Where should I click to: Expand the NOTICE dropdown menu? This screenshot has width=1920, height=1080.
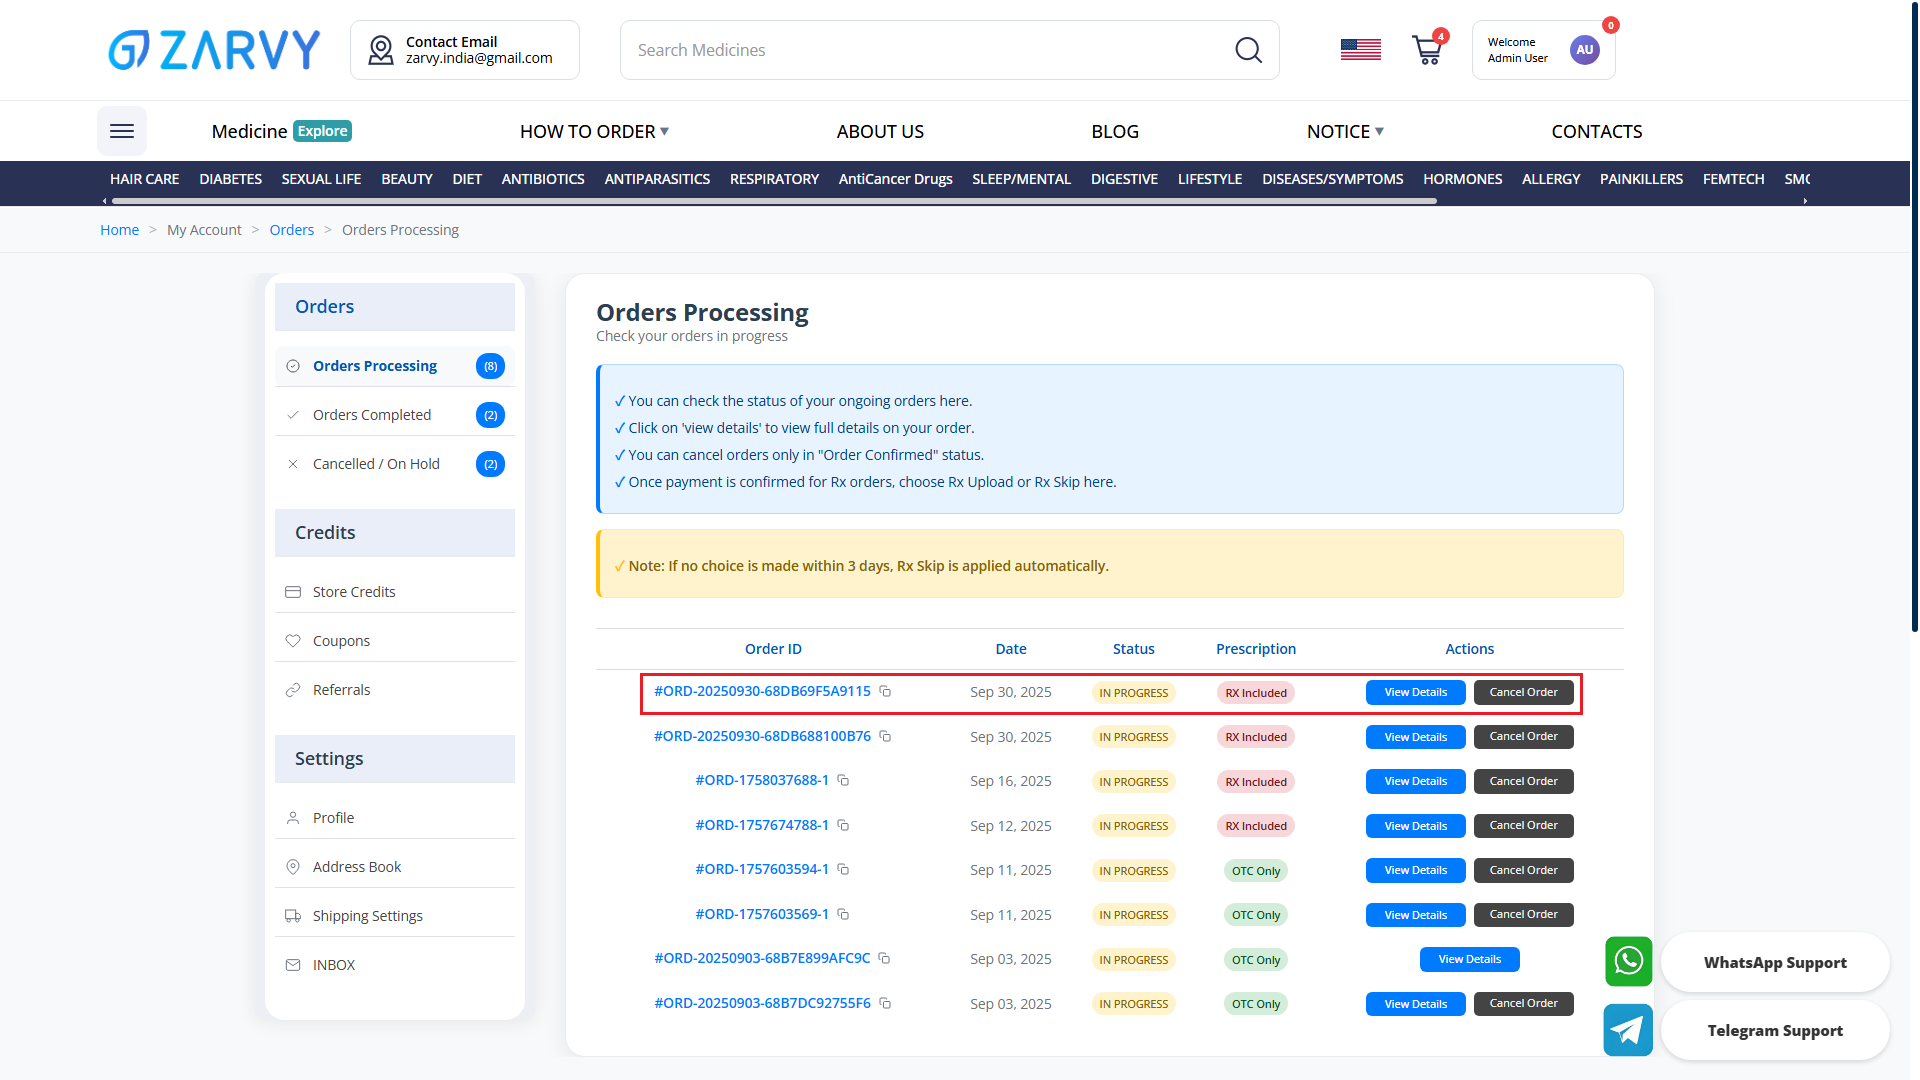(x=1345, y=132)
